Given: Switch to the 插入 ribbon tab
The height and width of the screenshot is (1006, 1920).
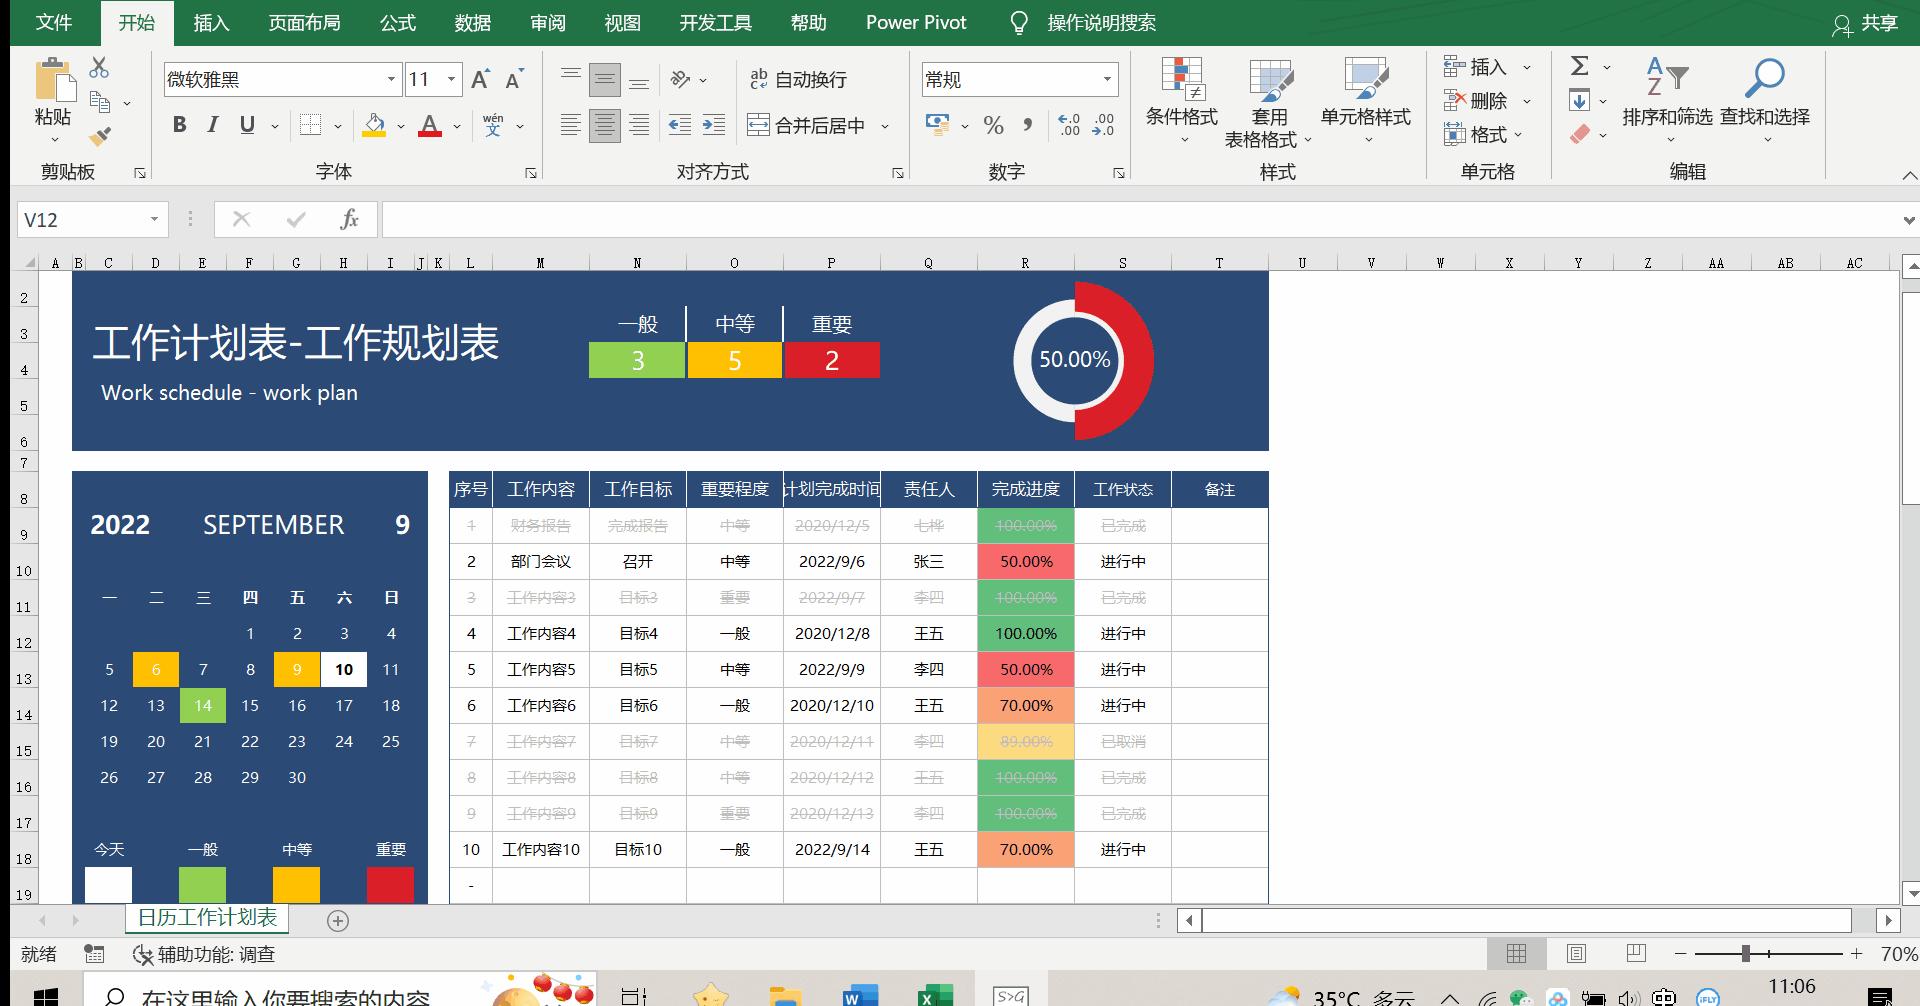Looking at the screenshot, I should click(x=210, y=22).
